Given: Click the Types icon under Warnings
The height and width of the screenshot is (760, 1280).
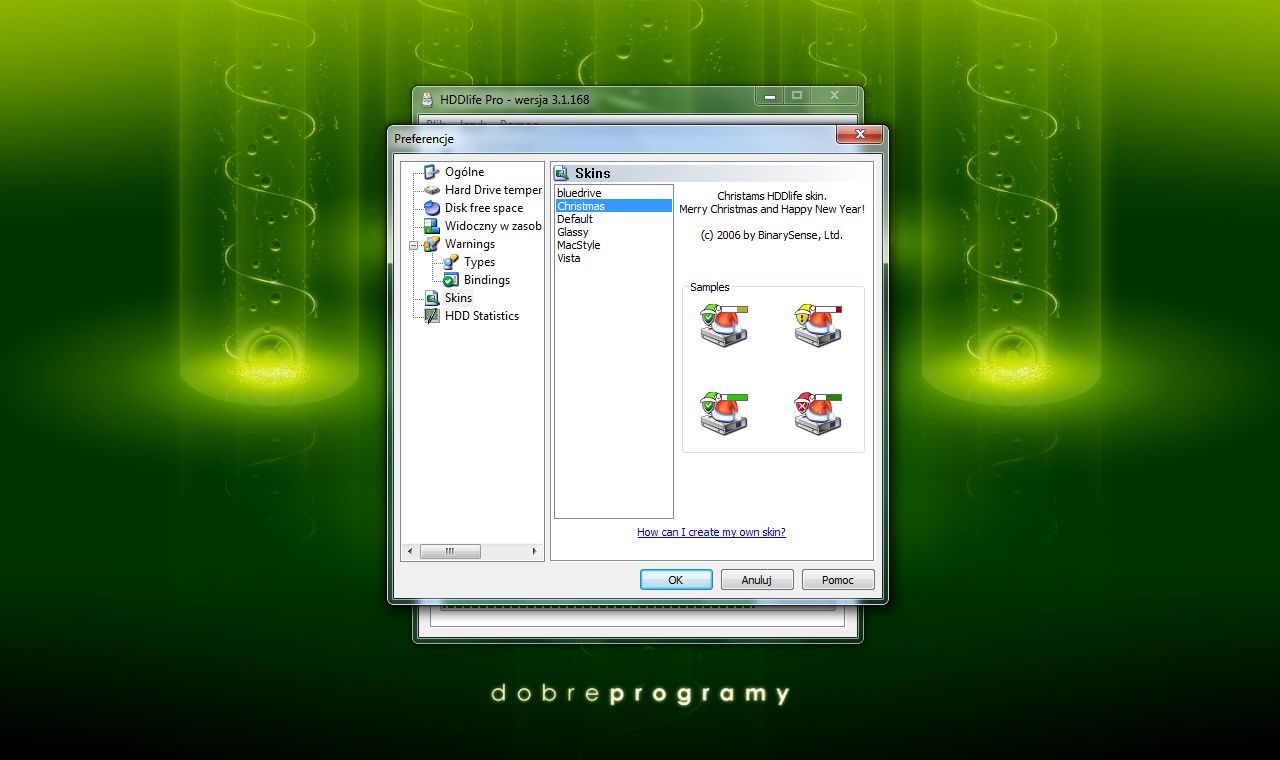Looking at the screenshot, I should tap(450, 262).
